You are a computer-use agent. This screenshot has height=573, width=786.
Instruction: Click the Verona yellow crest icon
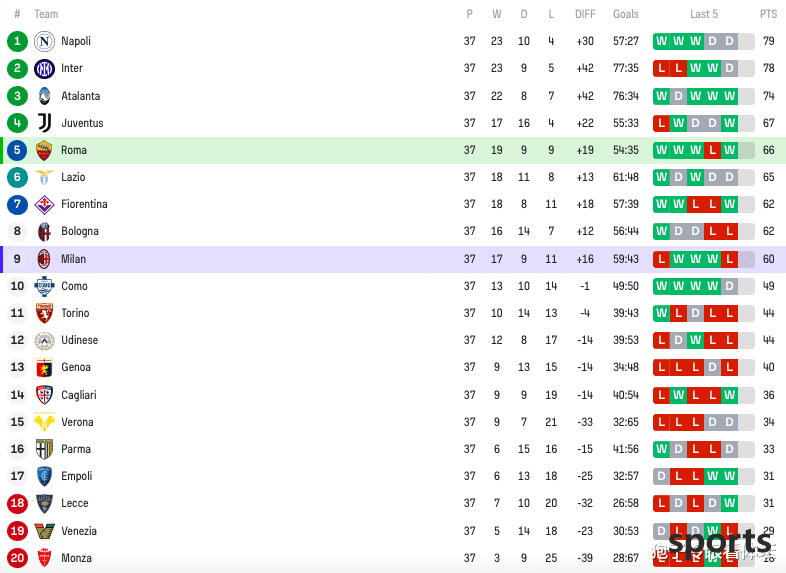[44, 422]
